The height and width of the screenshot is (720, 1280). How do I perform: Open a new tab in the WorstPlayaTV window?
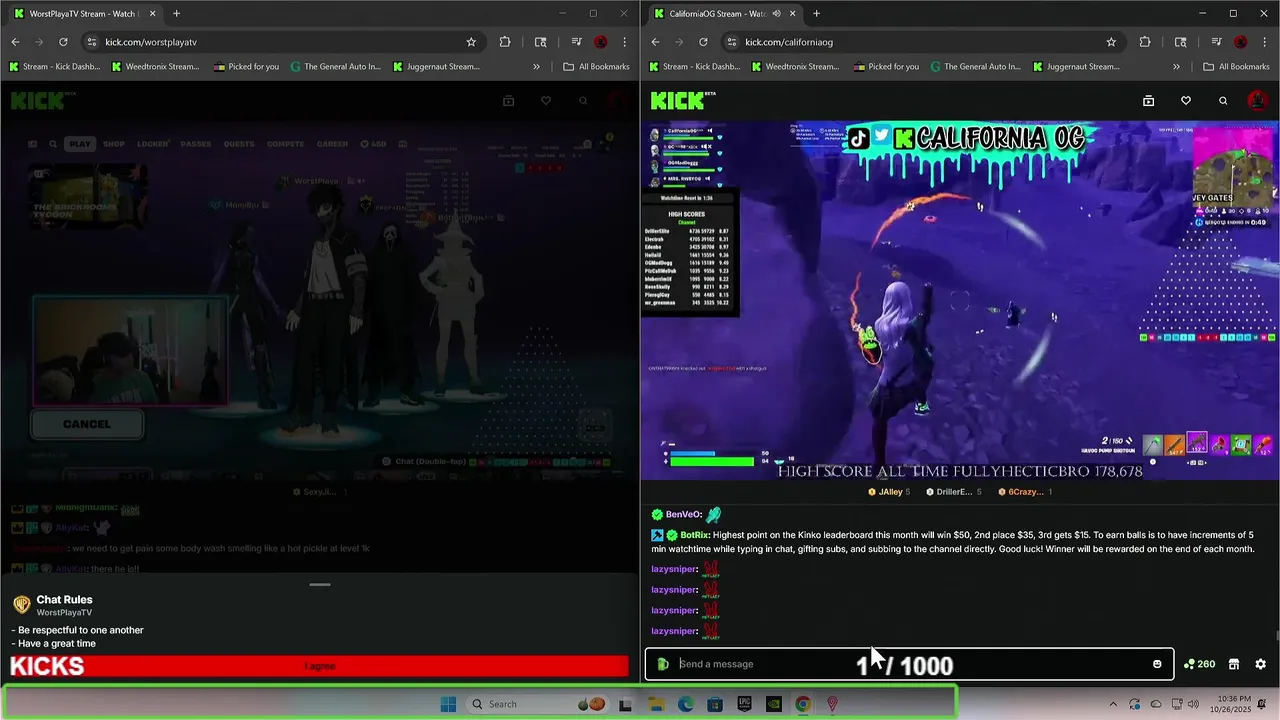(176, 14)
